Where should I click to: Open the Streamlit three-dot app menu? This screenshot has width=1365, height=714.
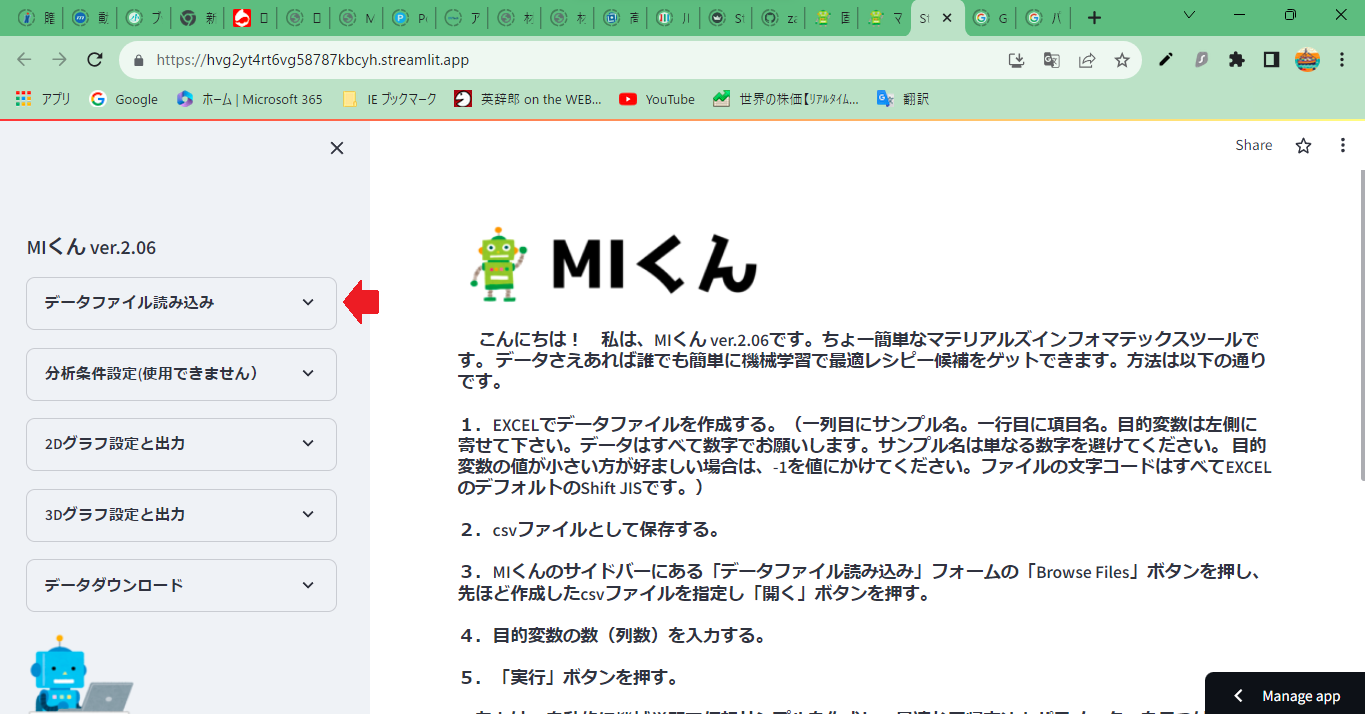(1343, 146)
